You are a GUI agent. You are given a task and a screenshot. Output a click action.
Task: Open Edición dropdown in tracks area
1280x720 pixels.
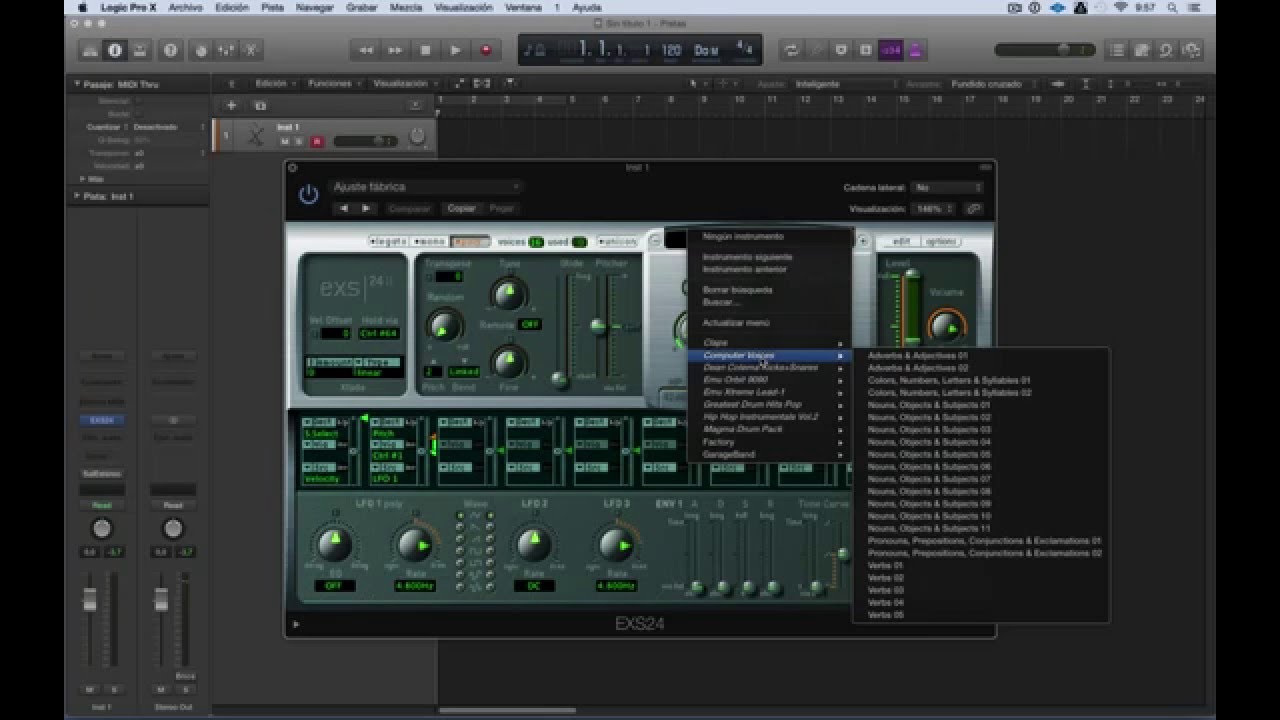pyautogui.click(x=276, y=84)
